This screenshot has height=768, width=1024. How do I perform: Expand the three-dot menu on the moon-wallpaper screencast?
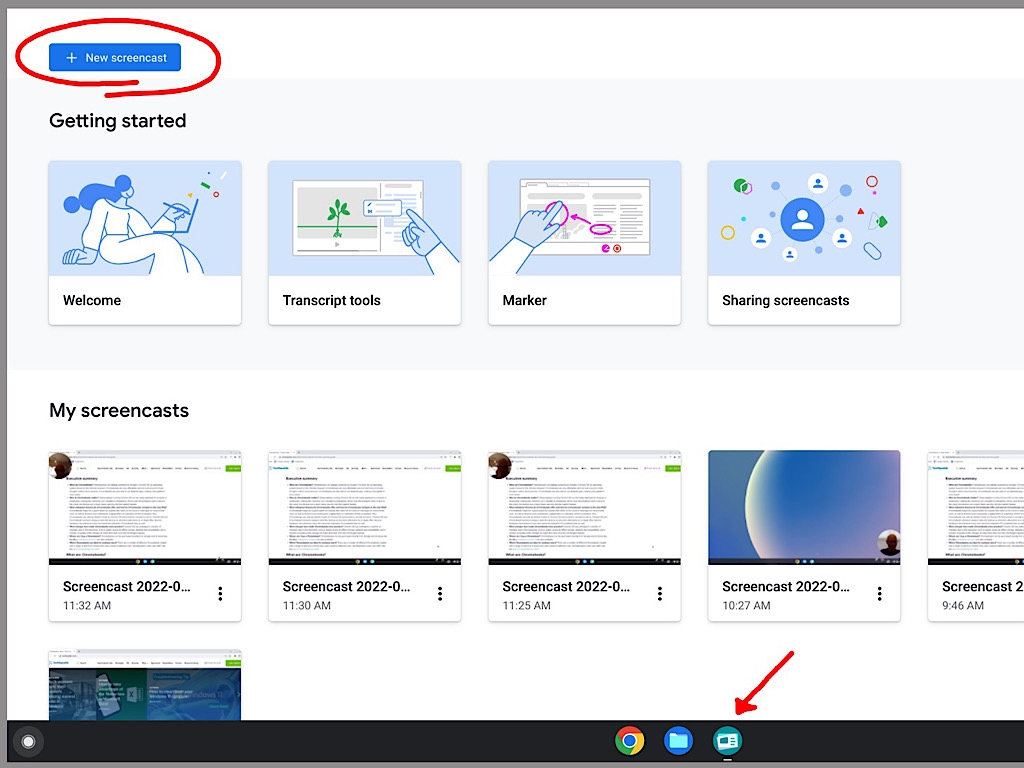point(879,593)
